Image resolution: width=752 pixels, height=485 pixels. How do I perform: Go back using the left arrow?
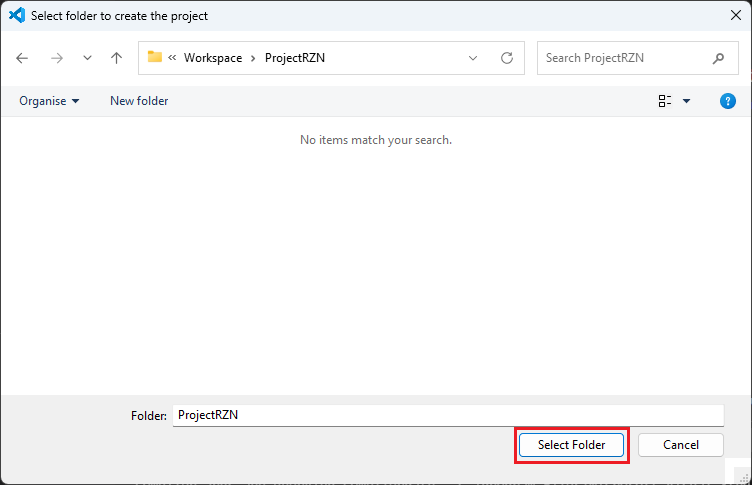(x=22, y=58)
